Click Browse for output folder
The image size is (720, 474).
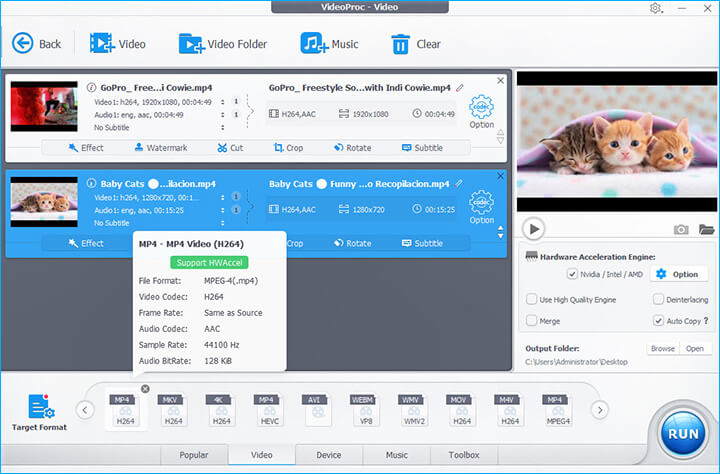coord(662,349)
